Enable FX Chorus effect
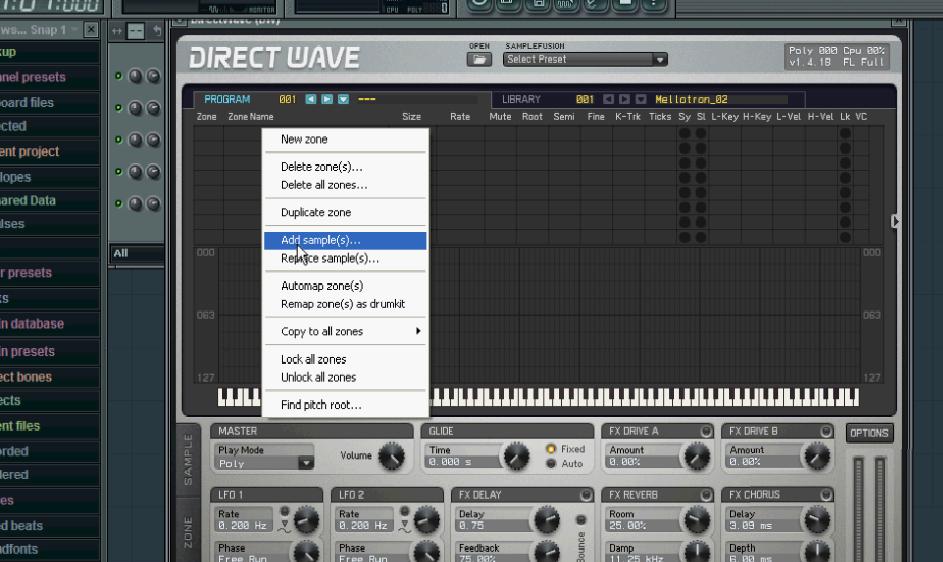Viewport: 943px width, 562px height. pos(826,495)
